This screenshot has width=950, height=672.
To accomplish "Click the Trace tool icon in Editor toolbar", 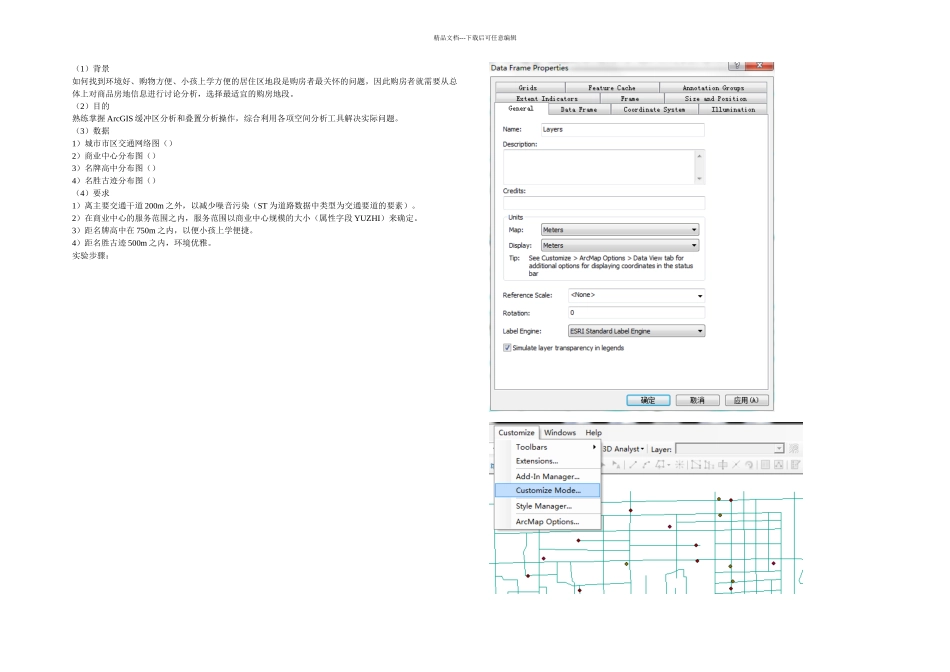I will 660,465.
